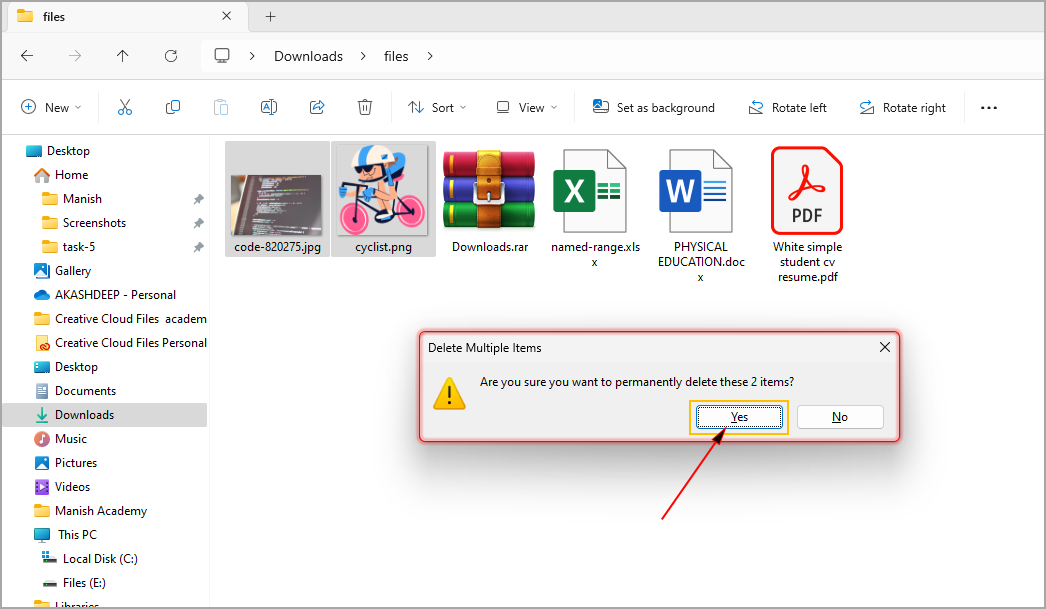This screenshot has height=609, width=1046.
Task: Expand the Sort options dropdown
Action: pyautogui.click(x=437, y=108)
